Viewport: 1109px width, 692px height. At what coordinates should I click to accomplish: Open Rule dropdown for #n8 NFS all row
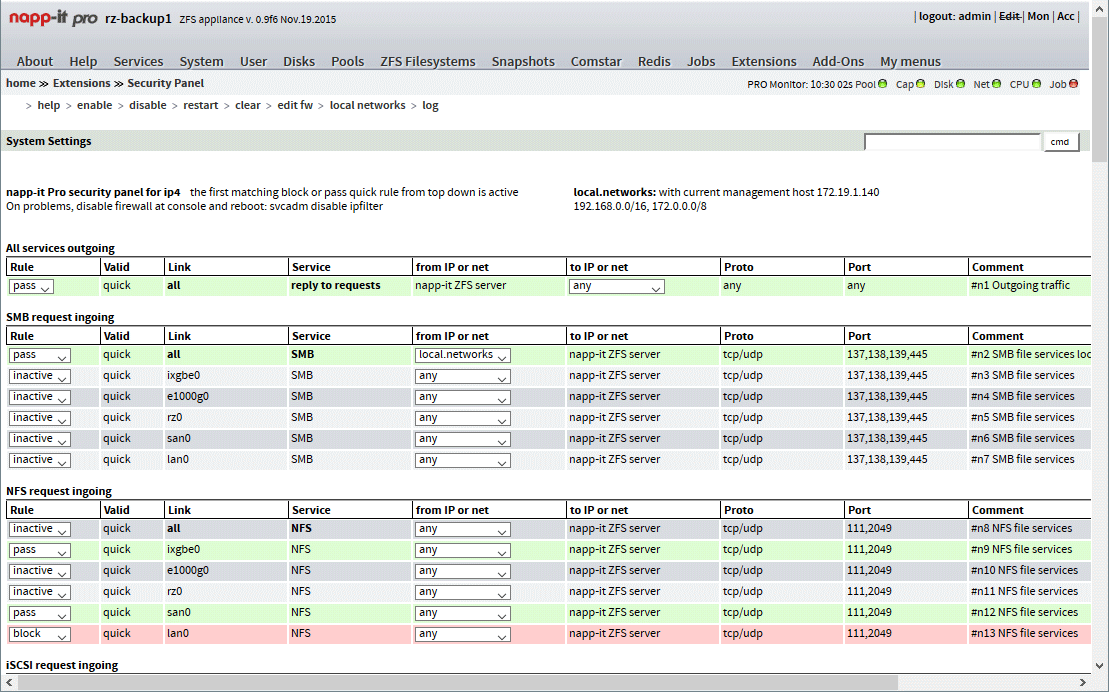40,529
